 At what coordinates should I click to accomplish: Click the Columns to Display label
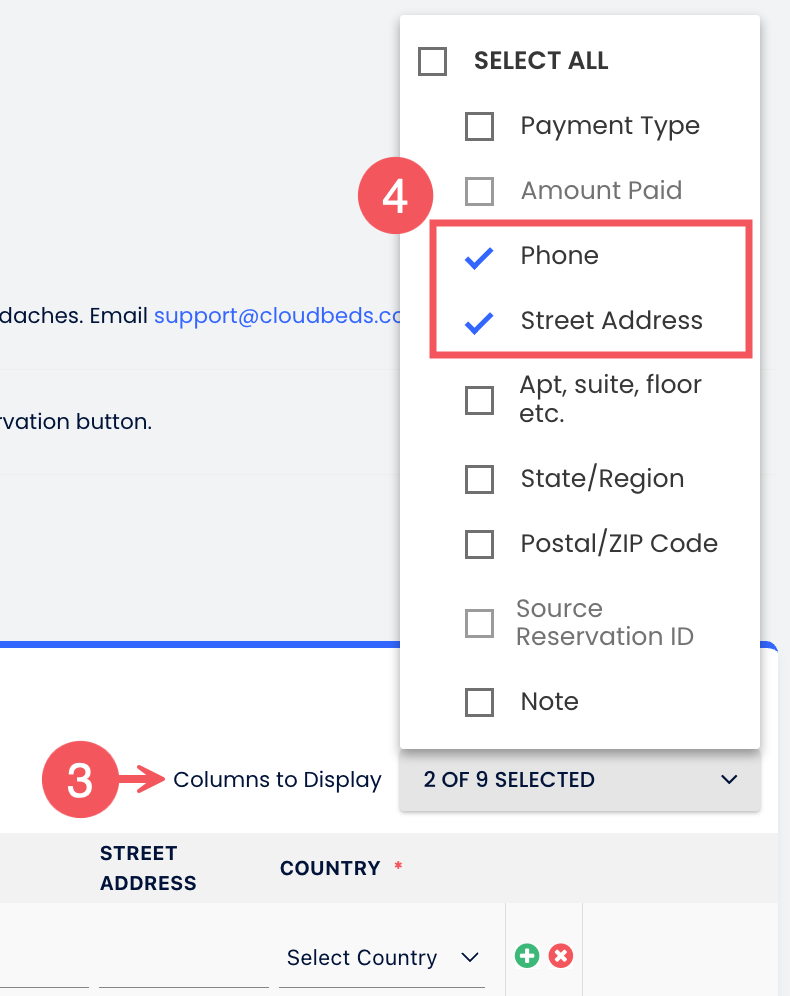pos(277,780)
